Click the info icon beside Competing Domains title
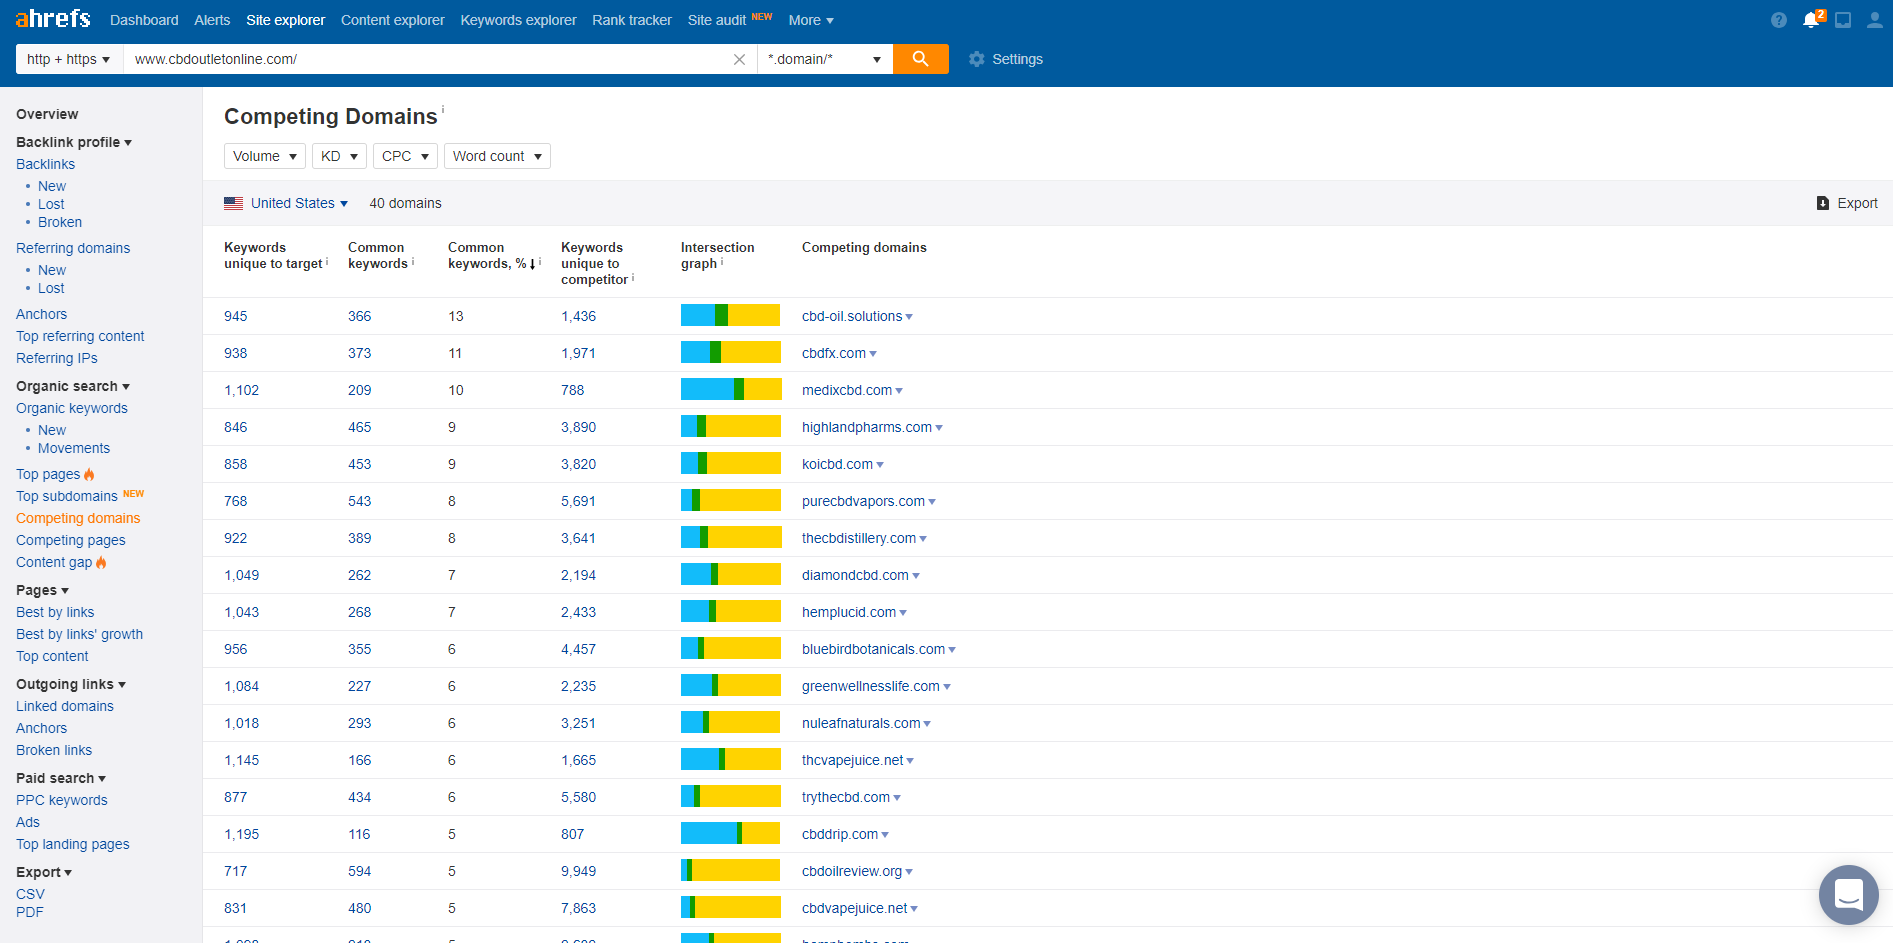This screenshot has width=1893, height=943. 443,109
